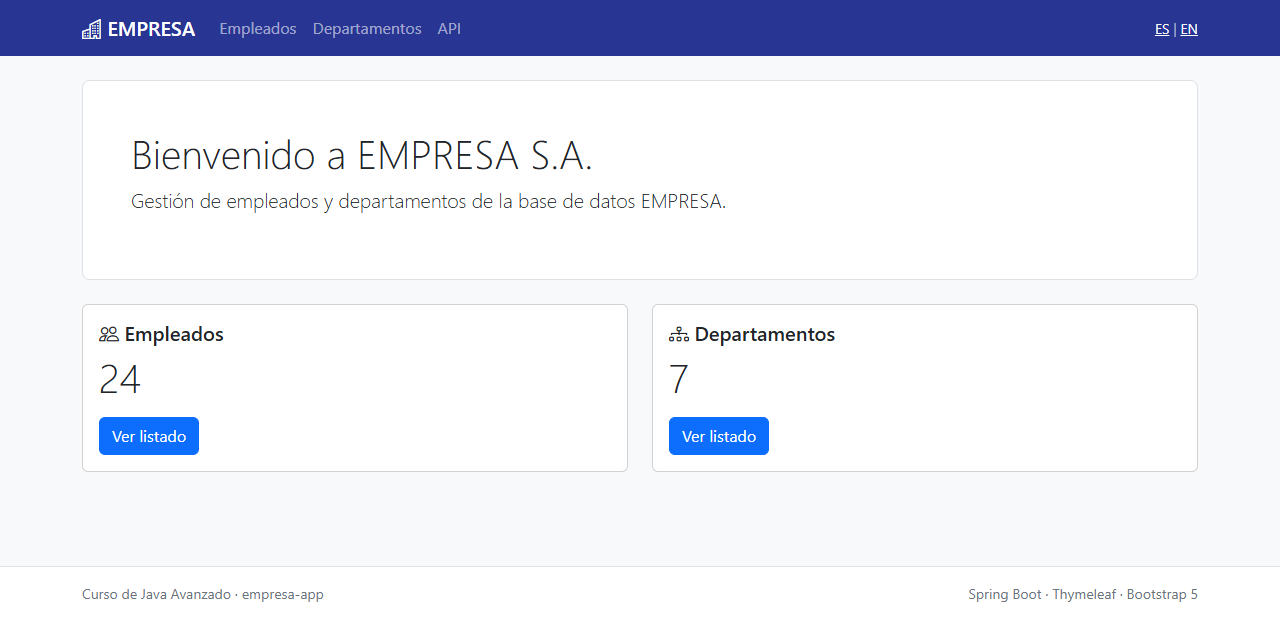Click footer text Curso de Java Avanzado
The width and height of the screenshot is (1280, 620).
[x=156, y=594]
